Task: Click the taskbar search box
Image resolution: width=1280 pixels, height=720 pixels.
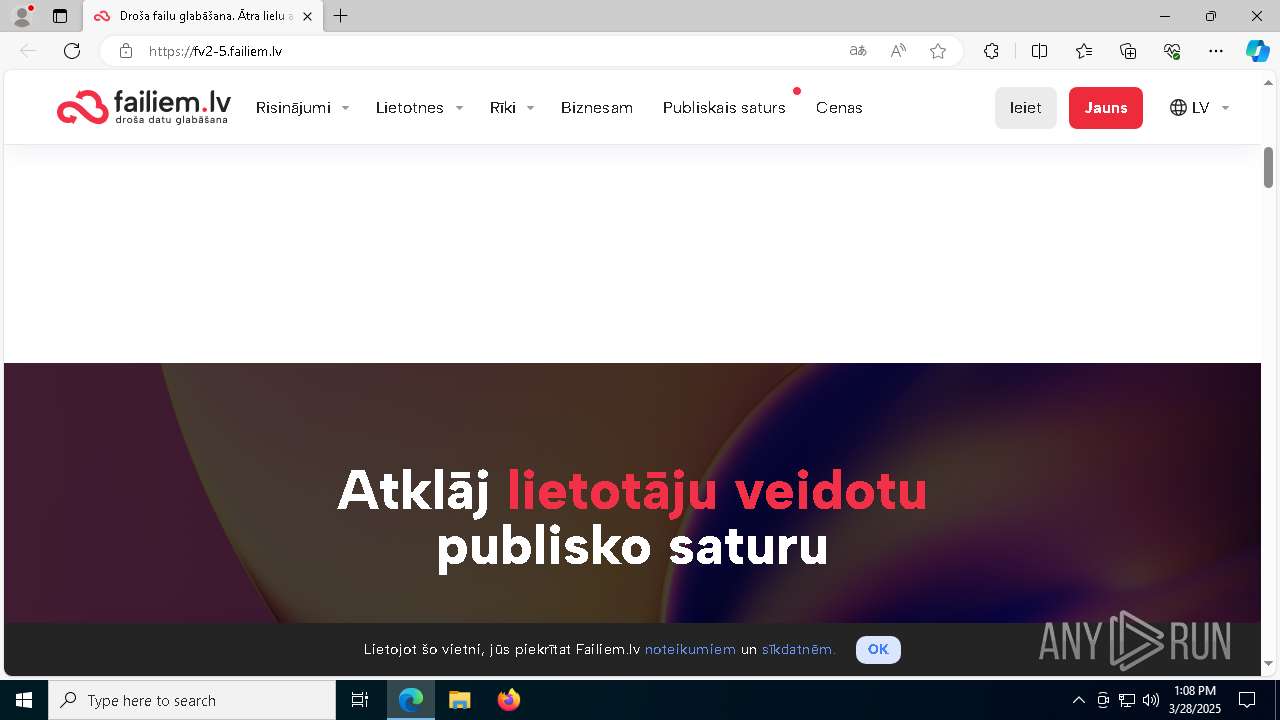Action: point(192,700)
